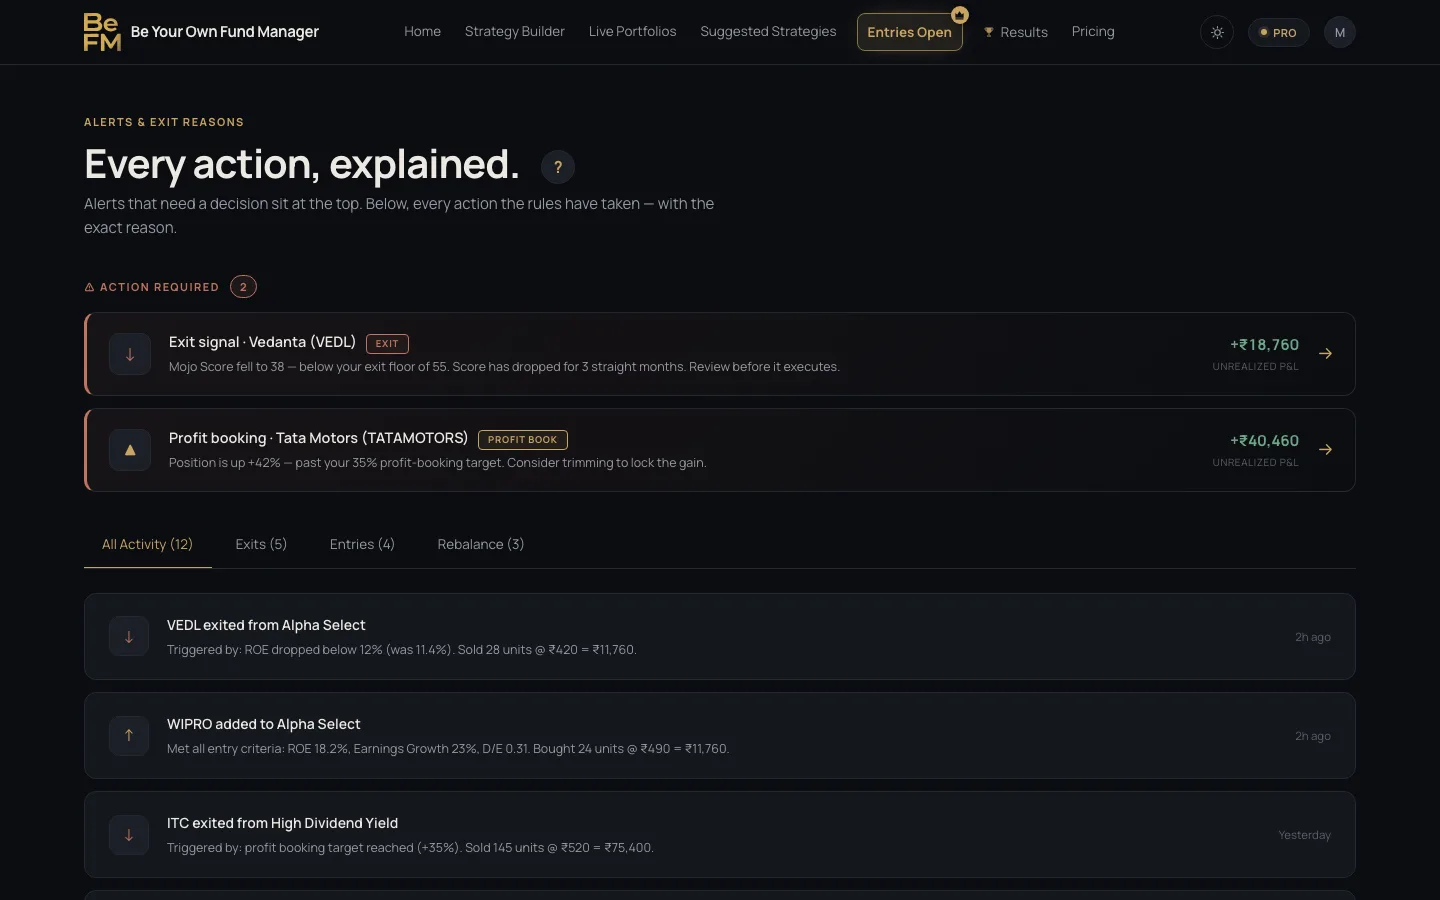Click the +₹40,460 unrealized P&L value

point(1264,441)
